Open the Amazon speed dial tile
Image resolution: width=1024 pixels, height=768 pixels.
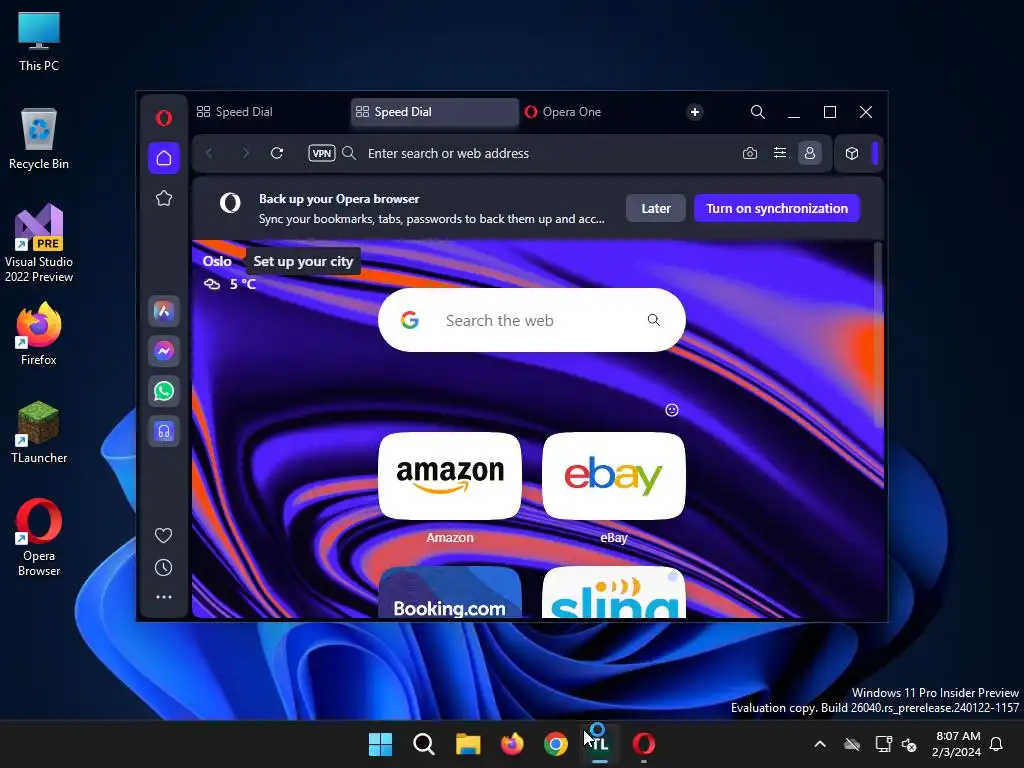pyautogui.click(x=450, y=476)
